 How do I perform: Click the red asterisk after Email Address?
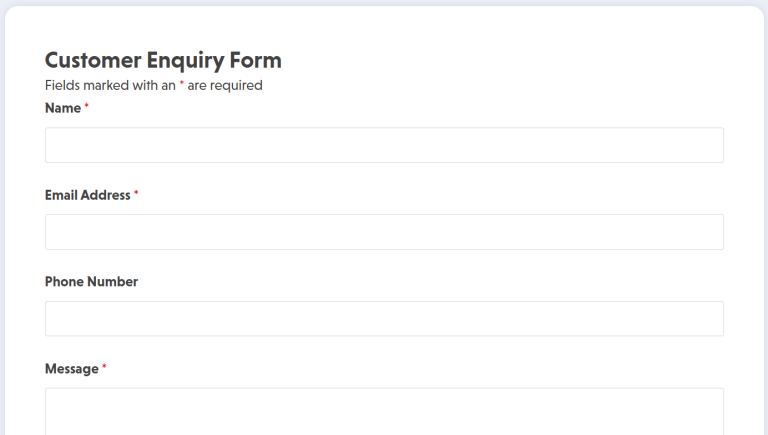pos(136,193)
